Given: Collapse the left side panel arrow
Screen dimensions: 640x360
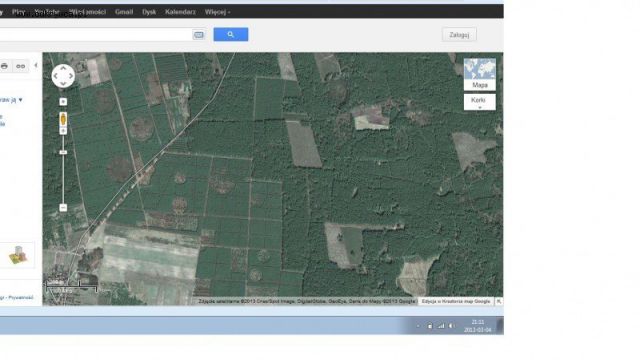Looking at the screenshot, I should 36,65.
